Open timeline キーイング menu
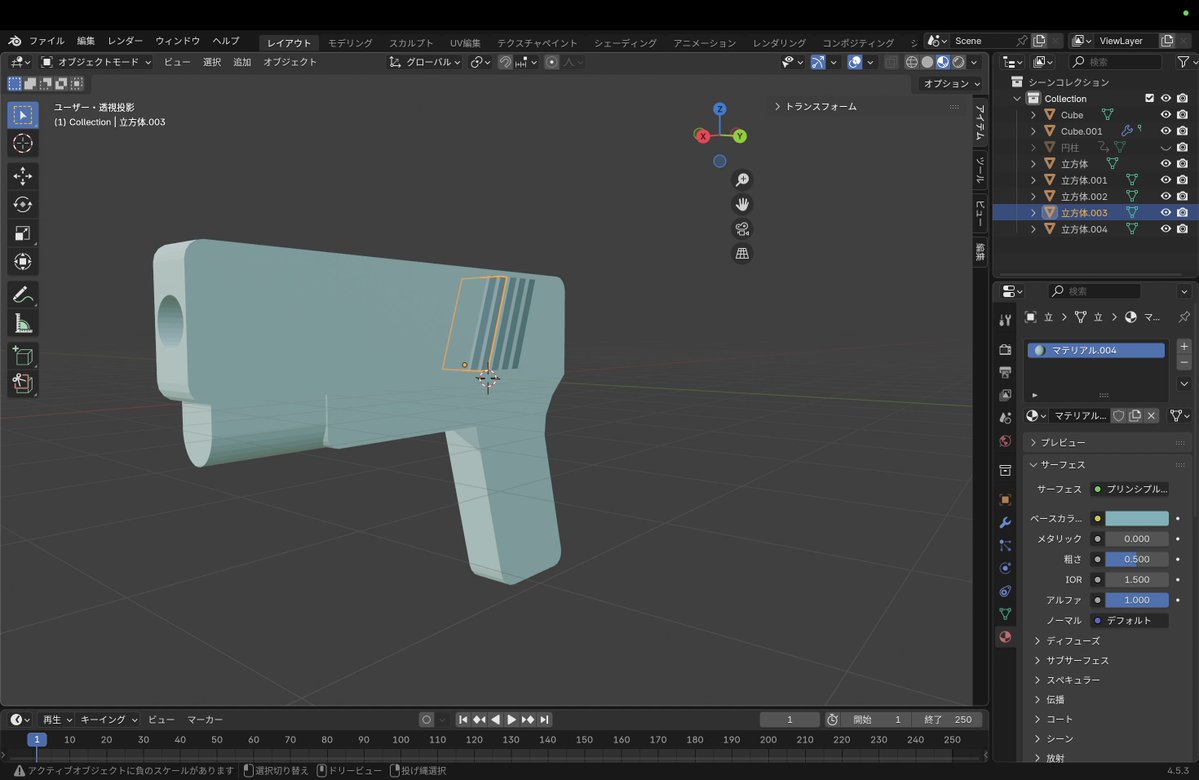 [109, 720]
